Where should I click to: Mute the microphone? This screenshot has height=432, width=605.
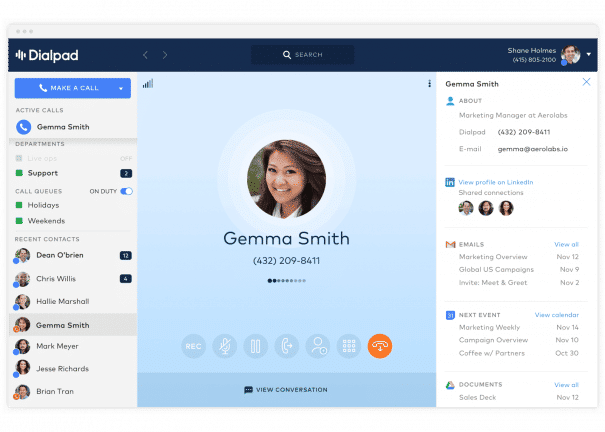point(225,346)
